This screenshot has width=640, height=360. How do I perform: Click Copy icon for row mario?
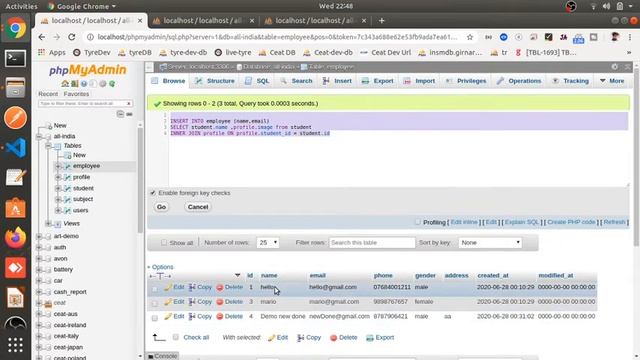coord(192,302)
